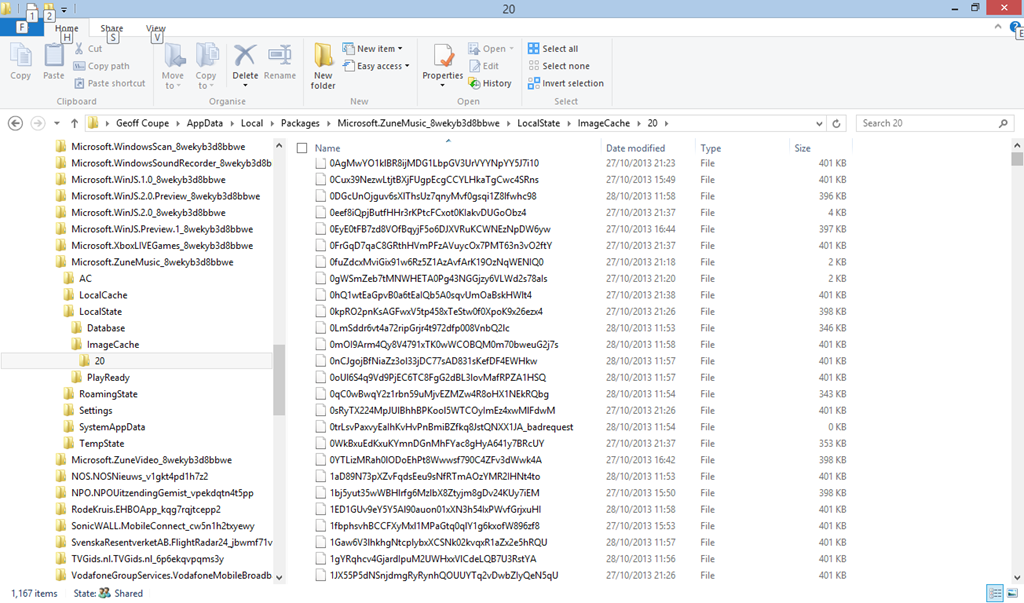The width and height of the screenshot is (1024, 603).
Task: Click the navigation pane vertical scrollbar
Action: click(x=279, y=380)
